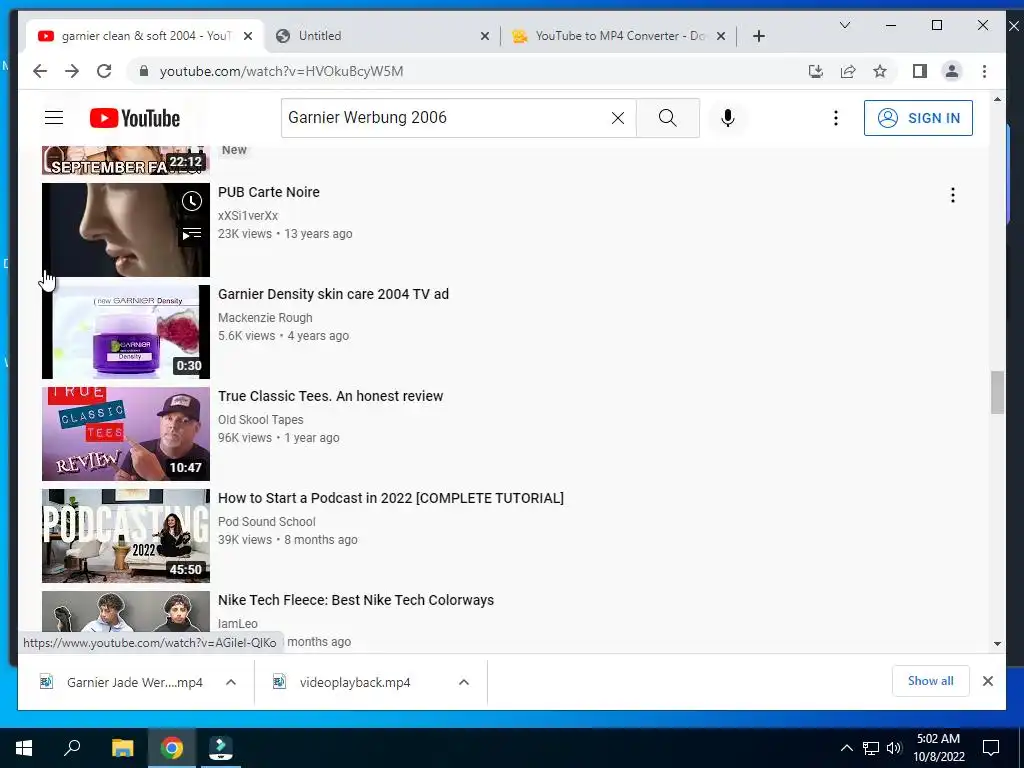View site info via the lock icon
This screenshot has width=1024, height=768.
pyautogui.click(x=144, y=71)
